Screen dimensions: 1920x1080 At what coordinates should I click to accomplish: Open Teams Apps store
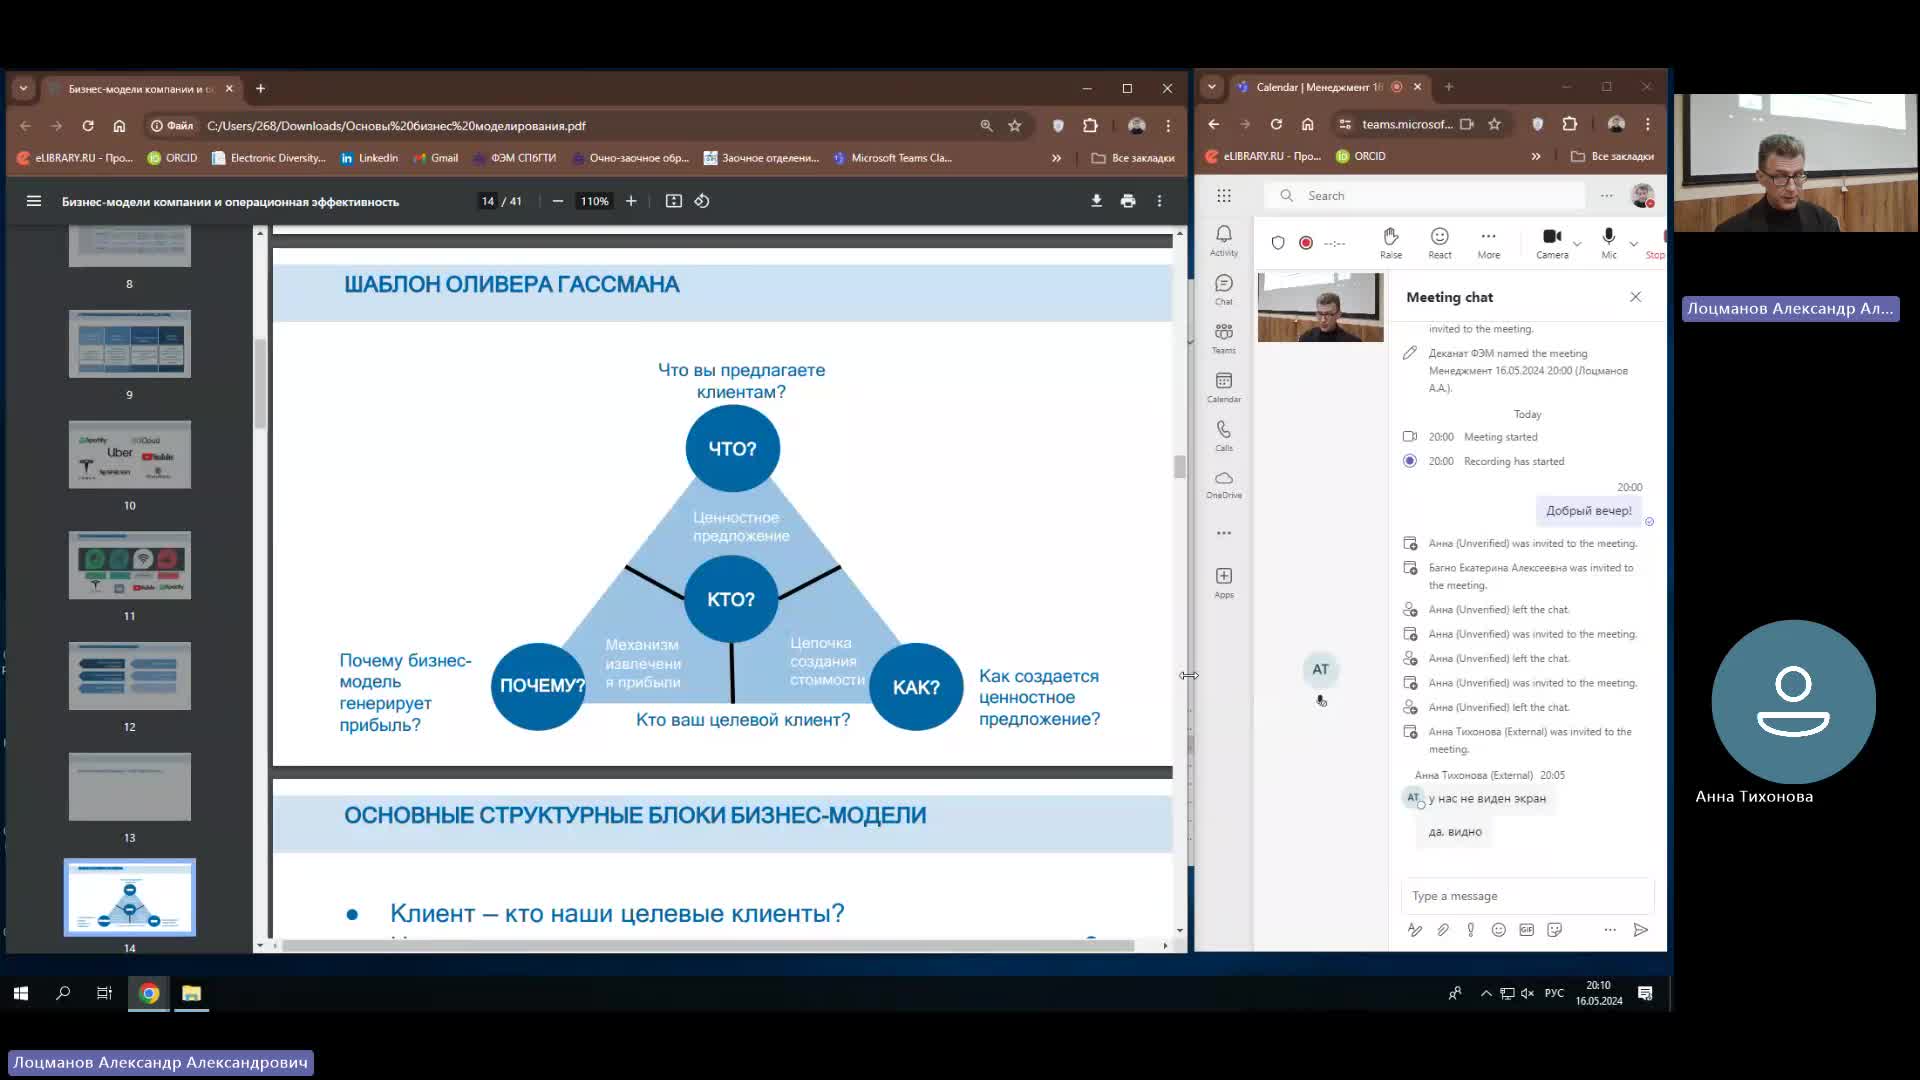tap(1224, 582)
